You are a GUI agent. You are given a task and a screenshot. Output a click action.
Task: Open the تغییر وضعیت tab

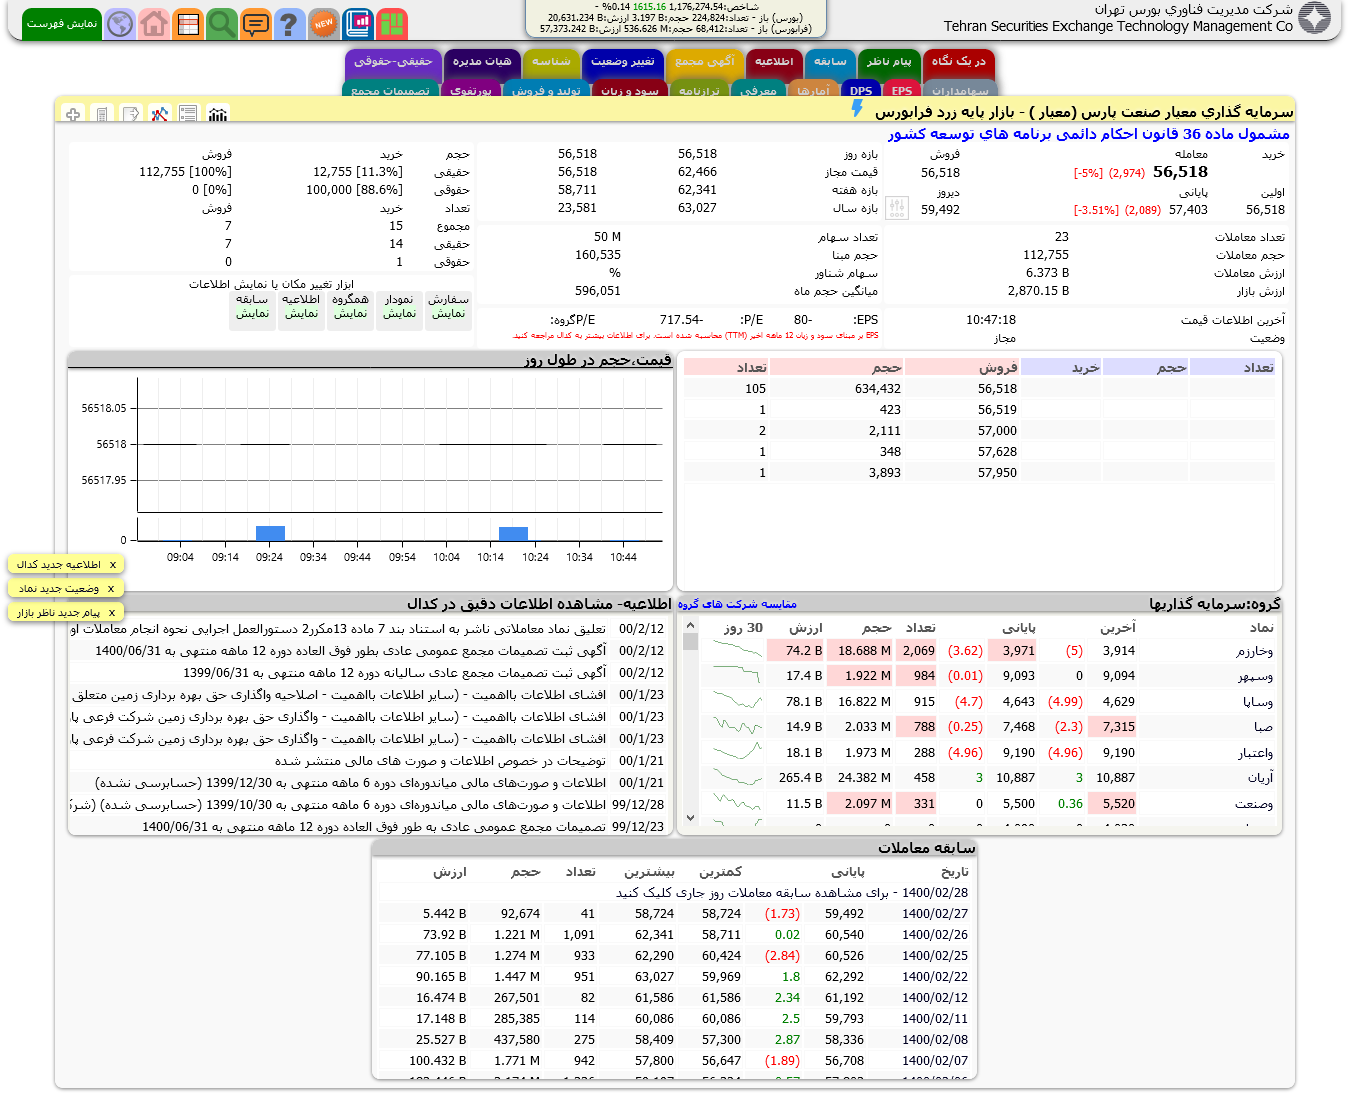[x=622, y=62]
